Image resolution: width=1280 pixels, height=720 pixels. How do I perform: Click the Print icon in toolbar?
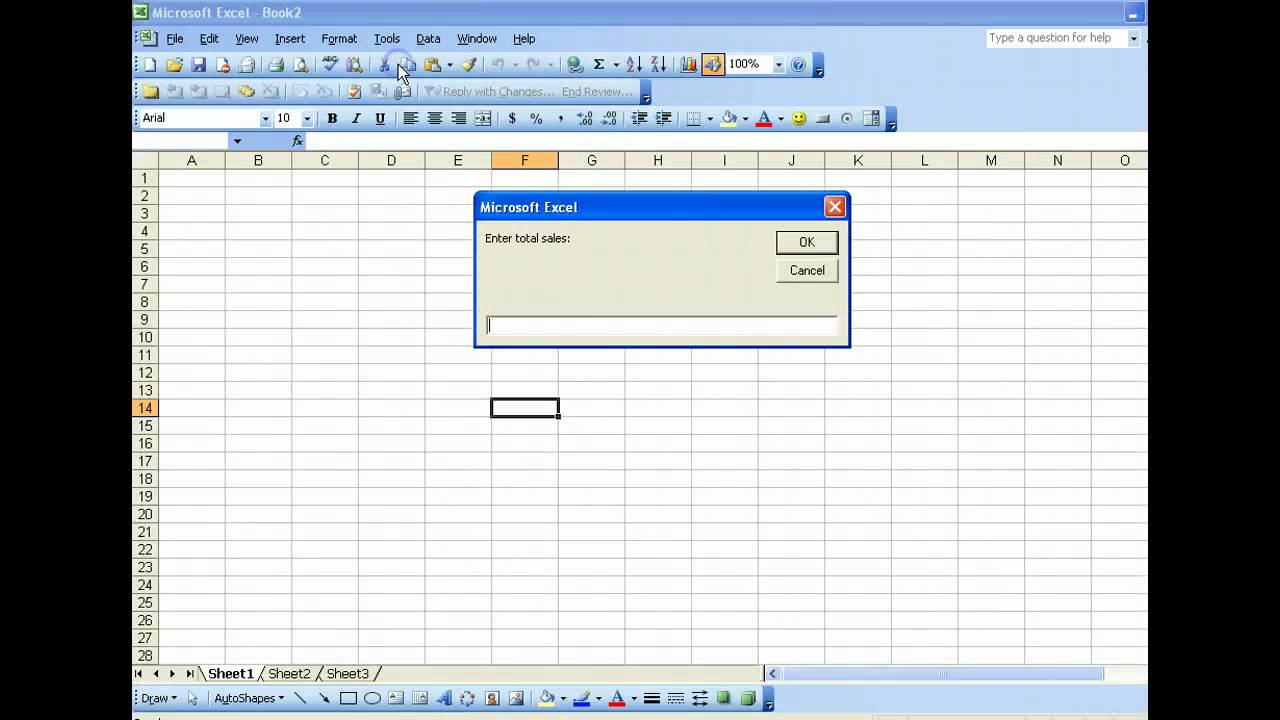click(x=276, y=65)
